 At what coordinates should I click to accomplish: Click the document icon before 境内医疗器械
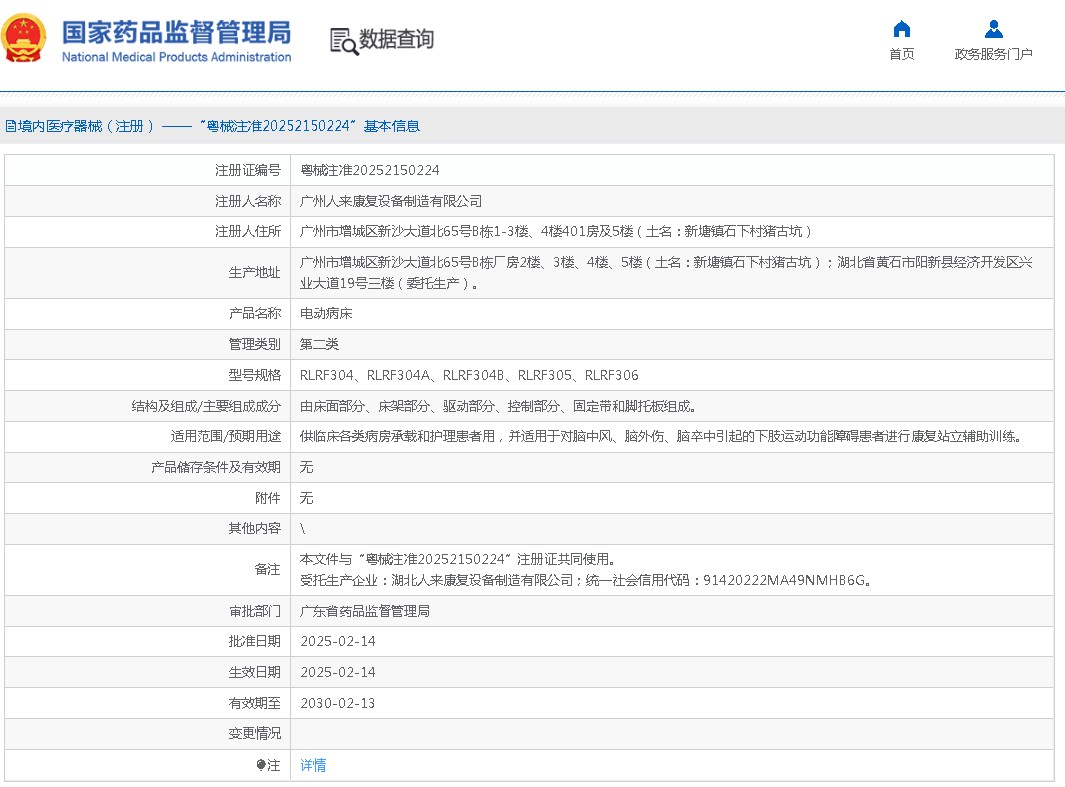click(x=10, y=126)
